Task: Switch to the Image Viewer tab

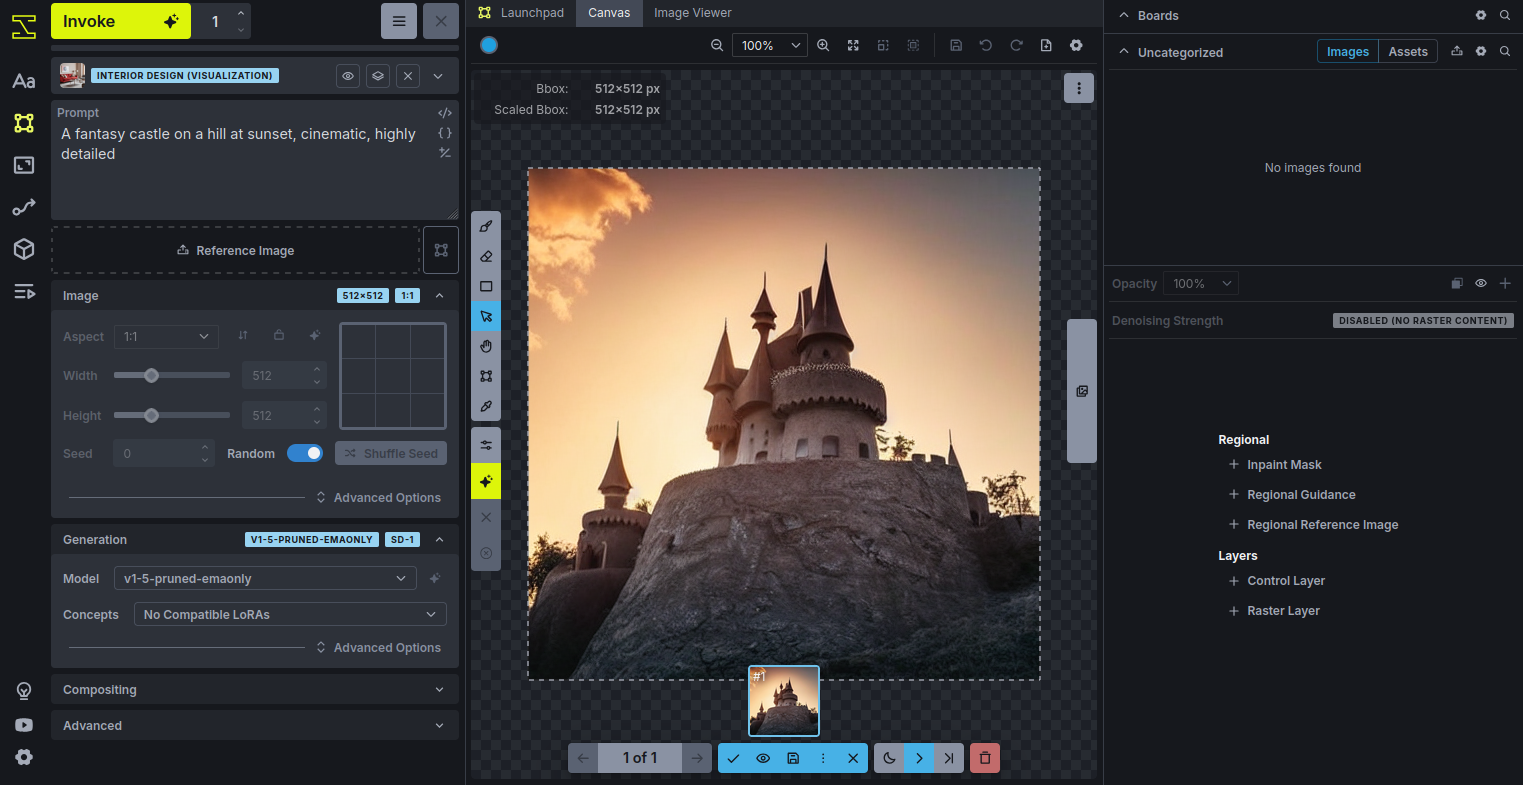Action: pos(692,13)
